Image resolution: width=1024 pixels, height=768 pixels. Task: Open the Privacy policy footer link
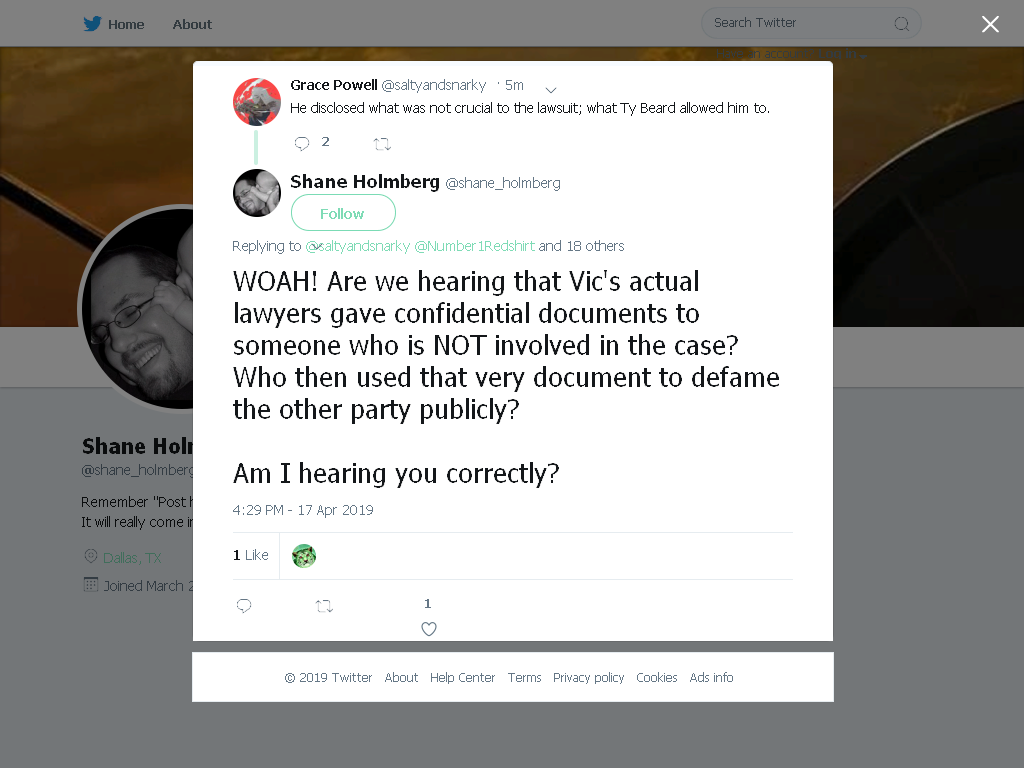(588, 678)
